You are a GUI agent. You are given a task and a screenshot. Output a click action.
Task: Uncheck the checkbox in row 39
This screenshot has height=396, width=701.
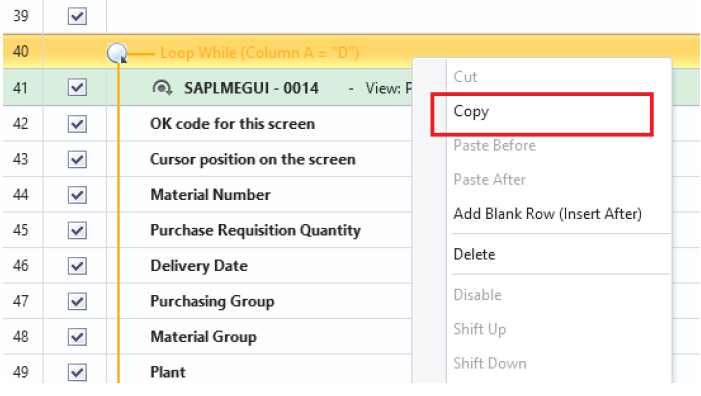point(77,17)
